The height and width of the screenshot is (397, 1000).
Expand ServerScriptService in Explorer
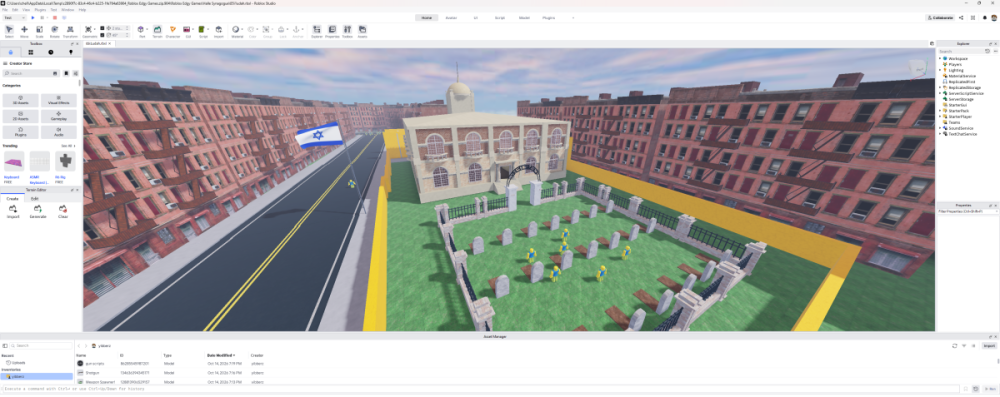click(x=940, y=93)
